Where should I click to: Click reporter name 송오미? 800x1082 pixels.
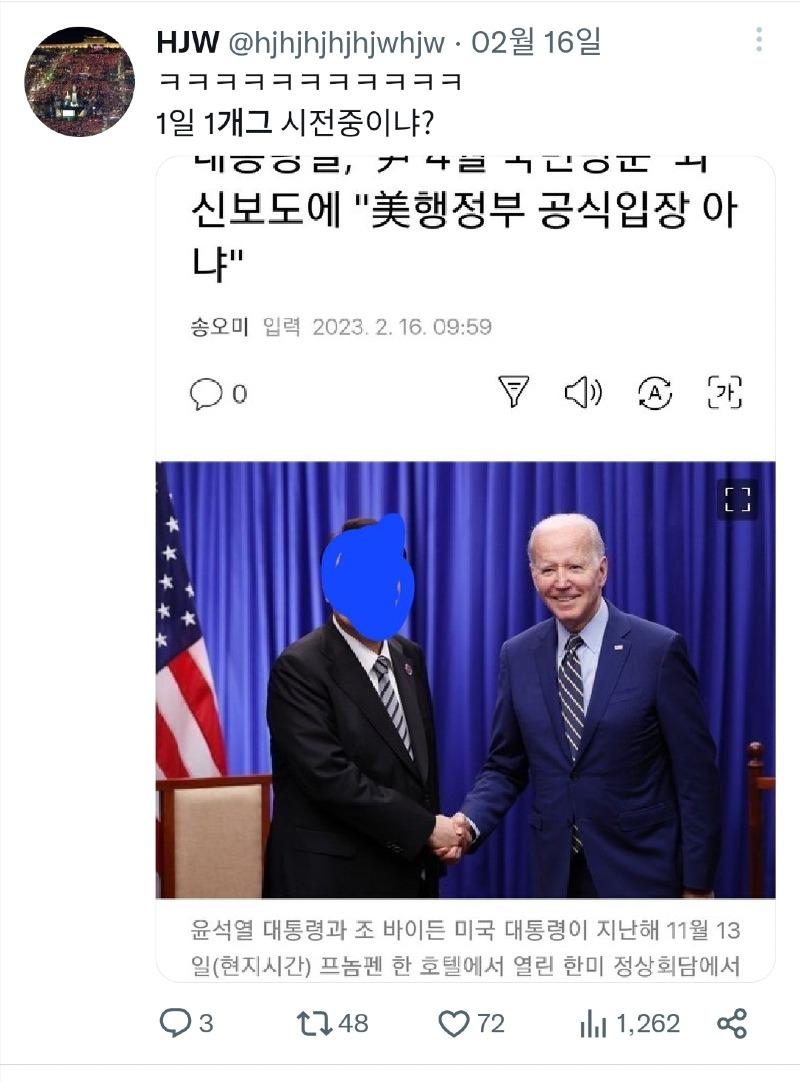click(219, 326)
